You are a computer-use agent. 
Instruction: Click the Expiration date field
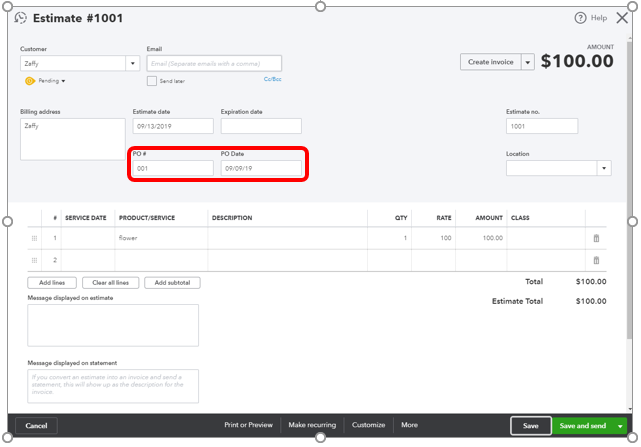(x=261, y=126)
